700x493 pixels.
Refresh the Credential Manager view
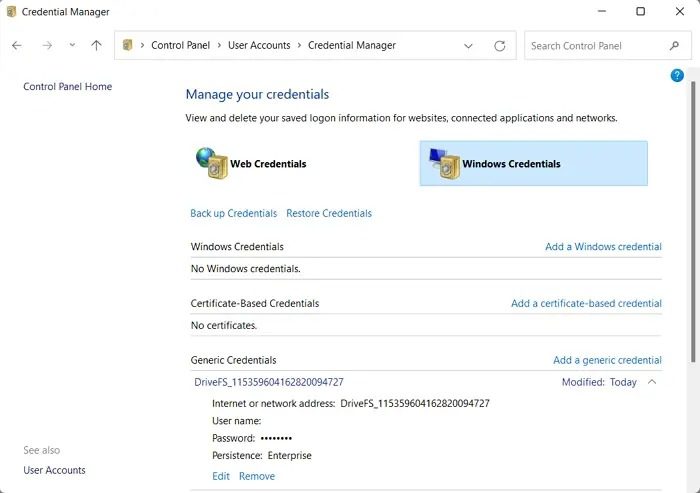point(500,46)
